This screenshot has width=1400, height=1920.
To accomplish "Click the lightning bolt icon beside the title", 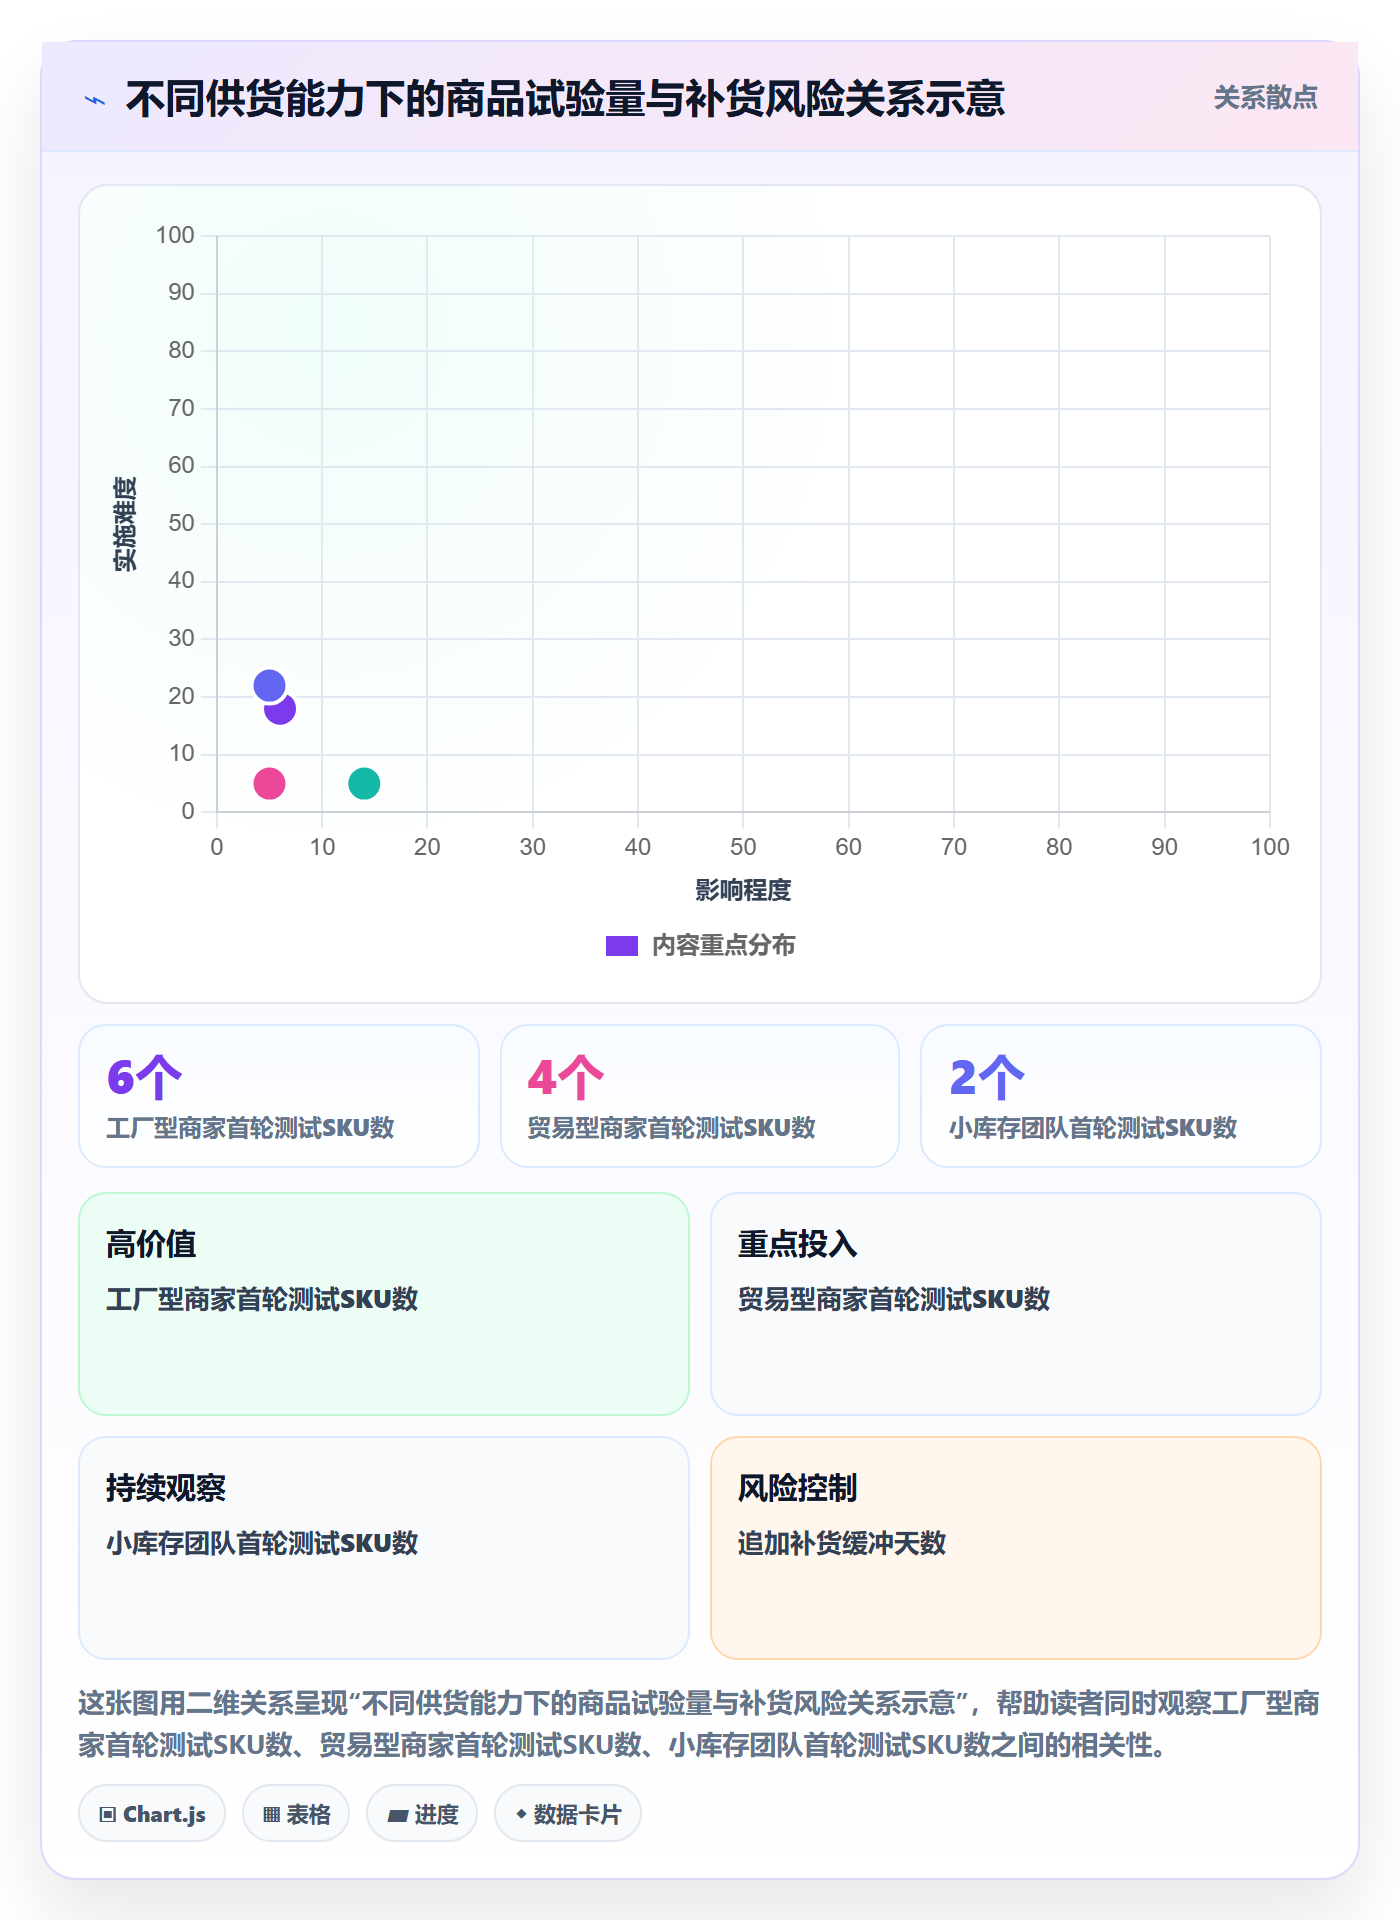I will (95, 100).
